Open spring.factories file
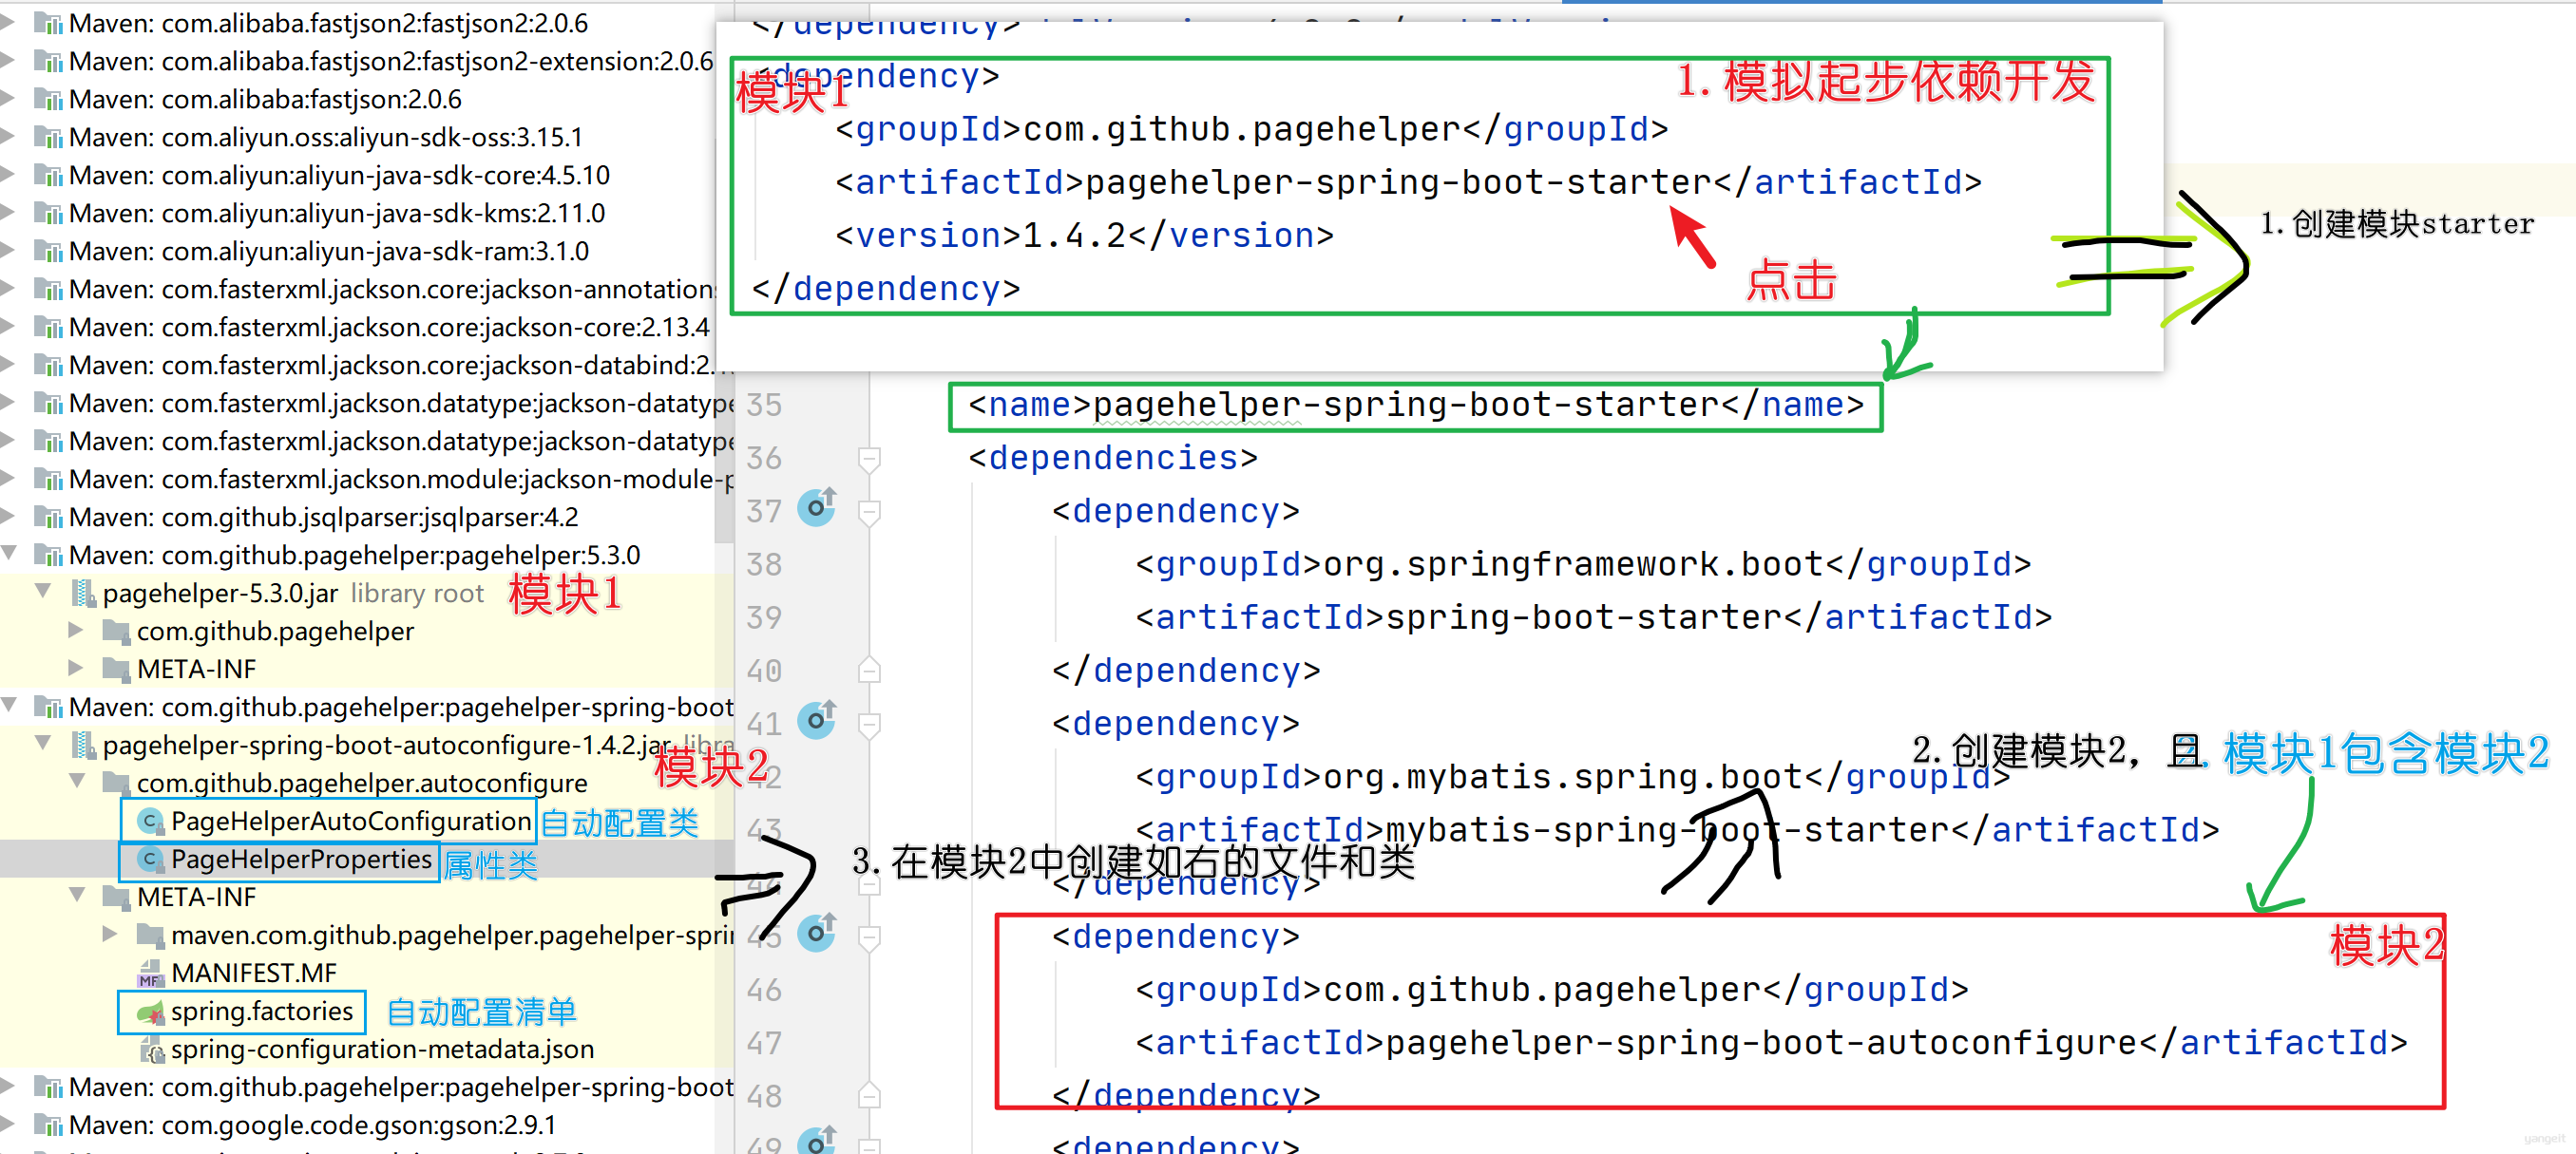 pyautogui.click(x=262, y=1011)
